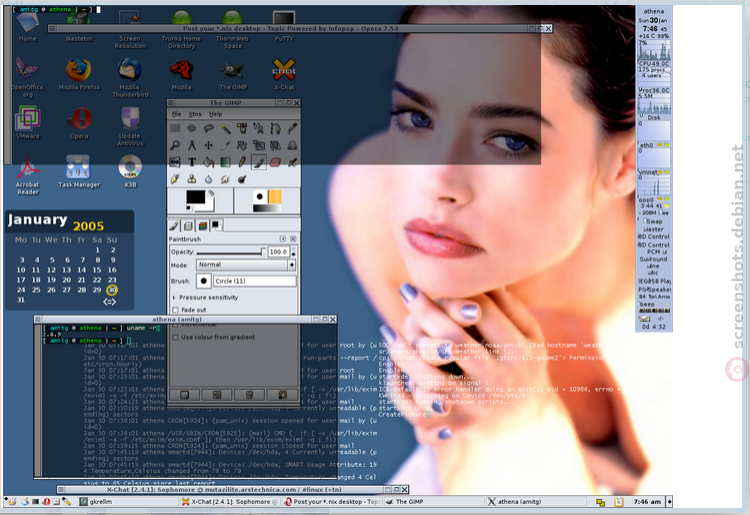Switch to the foreground/background colours dock tab

click(216, 226)
